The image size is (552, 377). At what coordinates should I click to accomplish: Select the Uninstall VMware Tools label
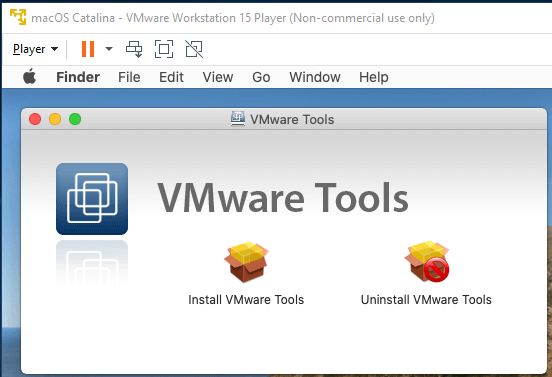pyautogui.click(x=426, y=300)
